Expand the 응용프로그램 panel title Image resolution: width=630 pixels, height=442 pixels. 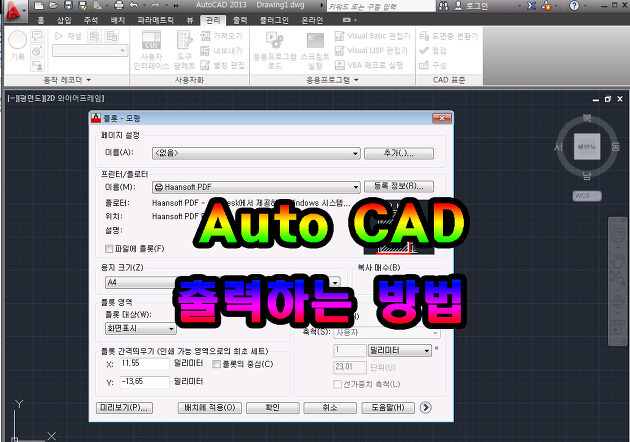332,80
